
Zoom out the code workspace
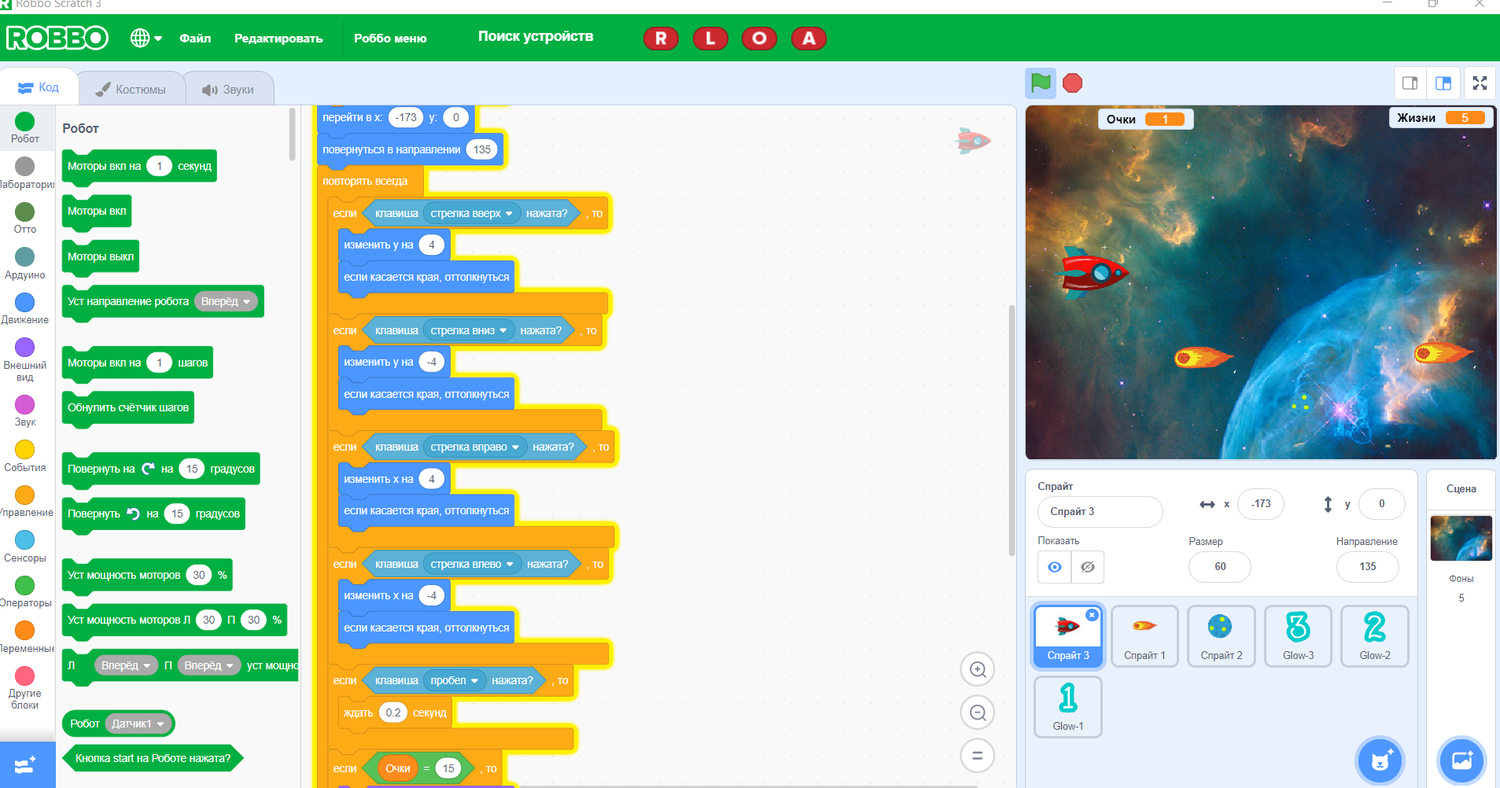tap(978, 712)
